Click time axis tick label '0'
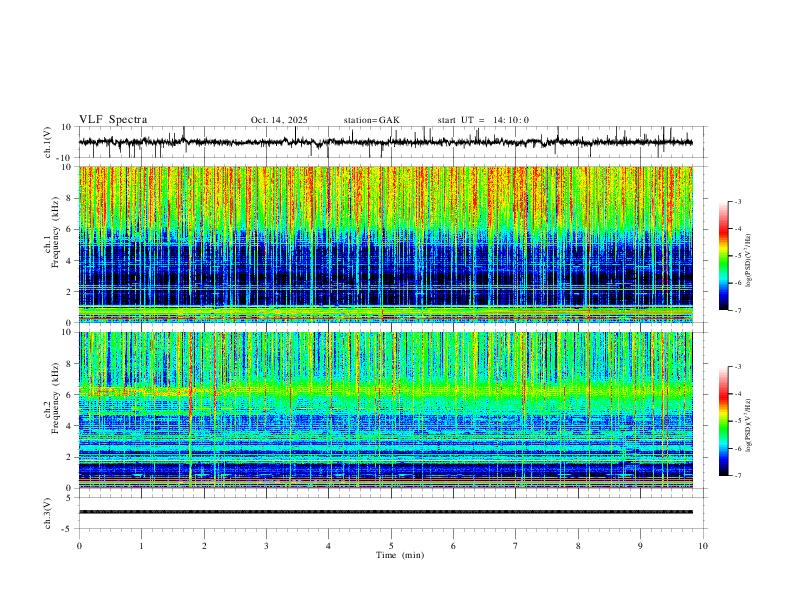Viewport: 792px width, 612px height. click(79, 546)
